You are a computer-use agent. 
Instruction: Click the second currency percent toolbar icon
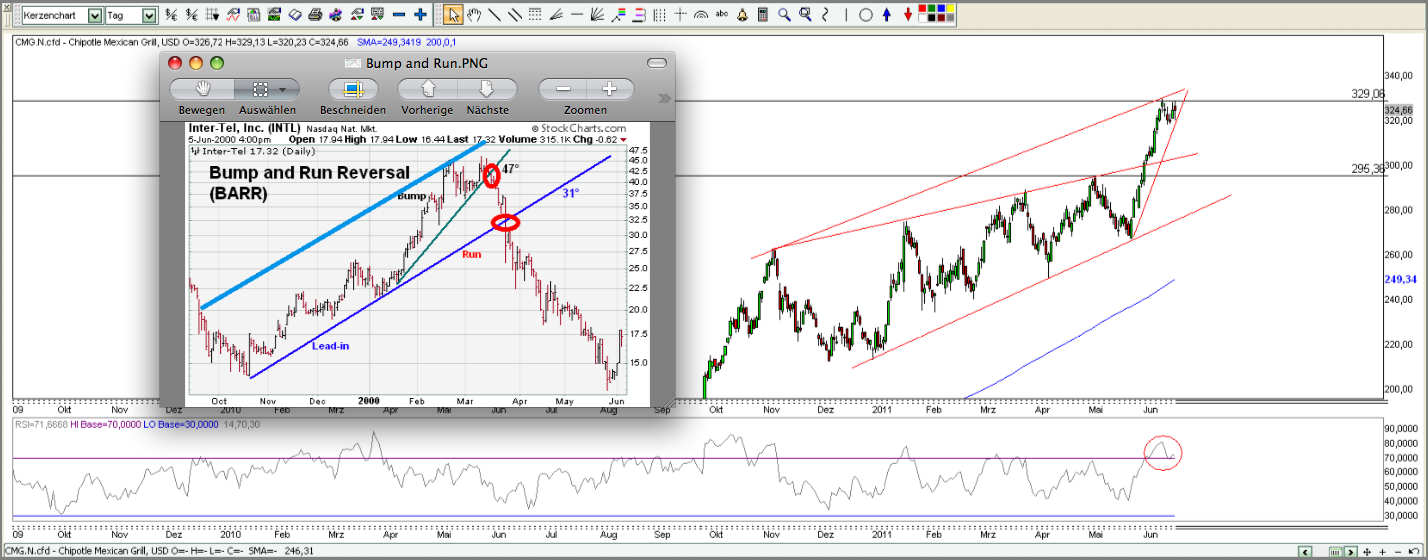(x=191, y=15)
